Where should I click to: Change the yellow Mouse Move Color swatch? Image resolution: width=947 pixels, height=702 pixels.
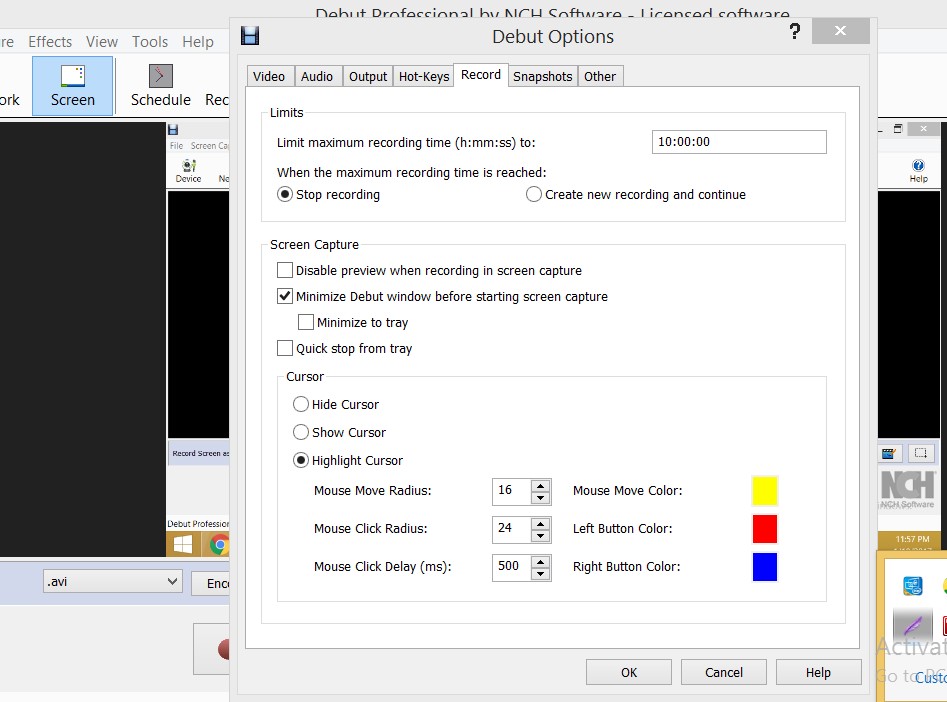point(765,491)
